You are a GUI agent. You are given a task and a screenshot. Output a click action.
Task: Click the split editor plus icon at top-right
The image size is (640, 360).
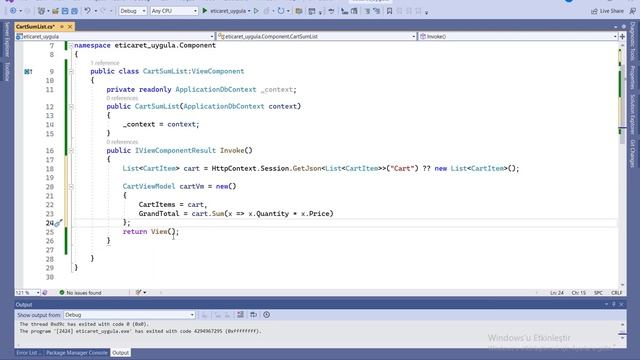(x=622, y=36)
